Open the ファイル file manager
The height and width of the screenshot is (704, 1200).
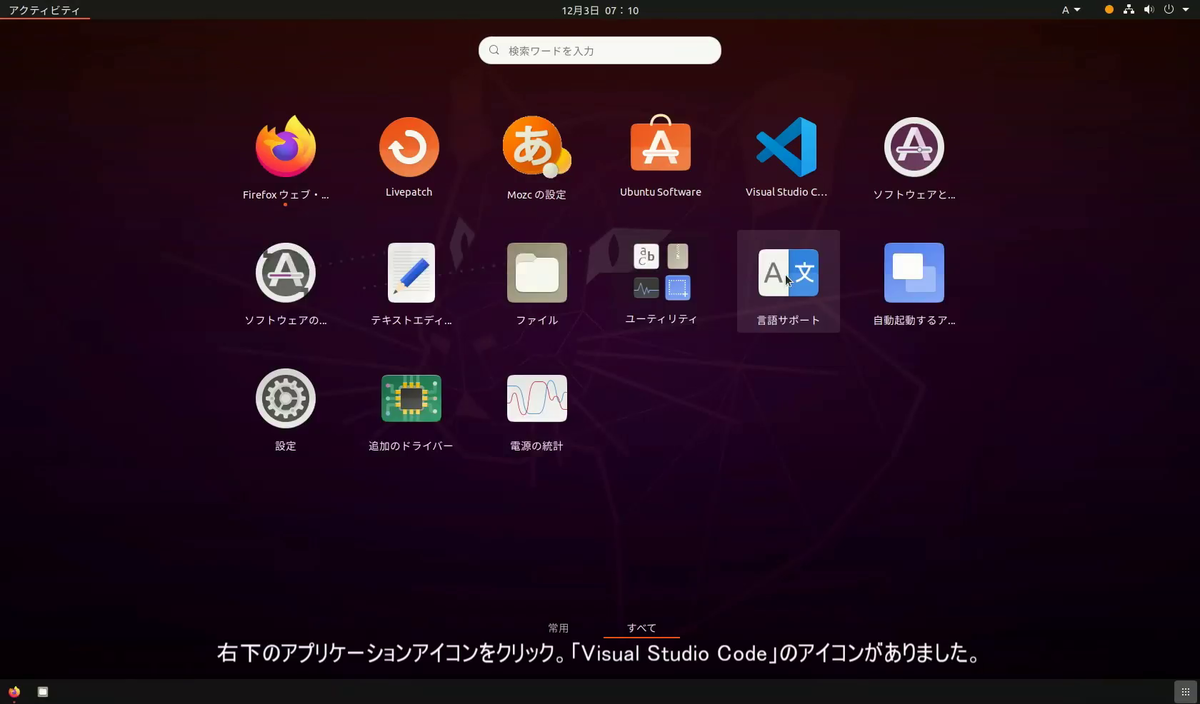[536, 272]
